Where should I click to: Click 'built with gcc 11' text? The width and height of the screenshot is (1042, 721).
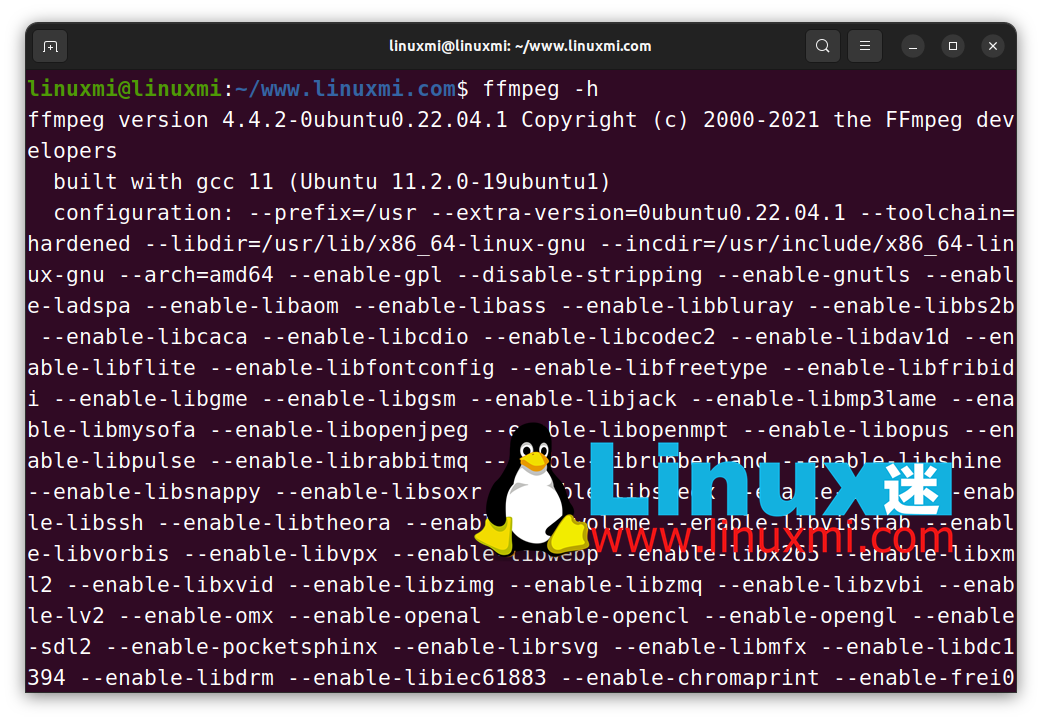point(163,182)
